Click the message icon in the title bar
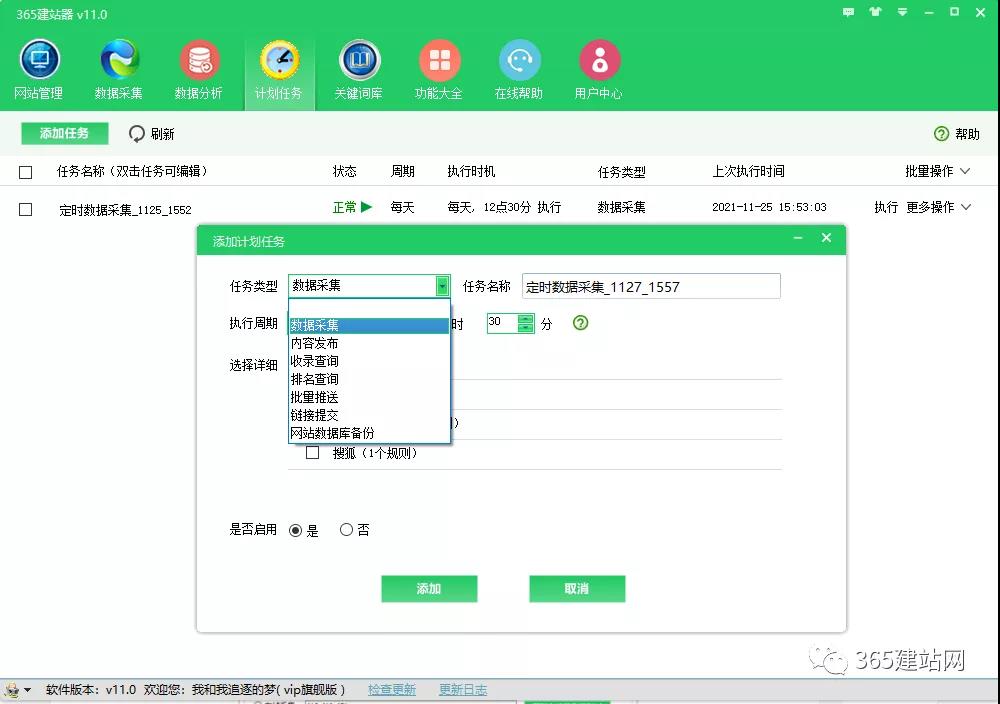This screenshot has height=704, width=1000. point(848,12)
